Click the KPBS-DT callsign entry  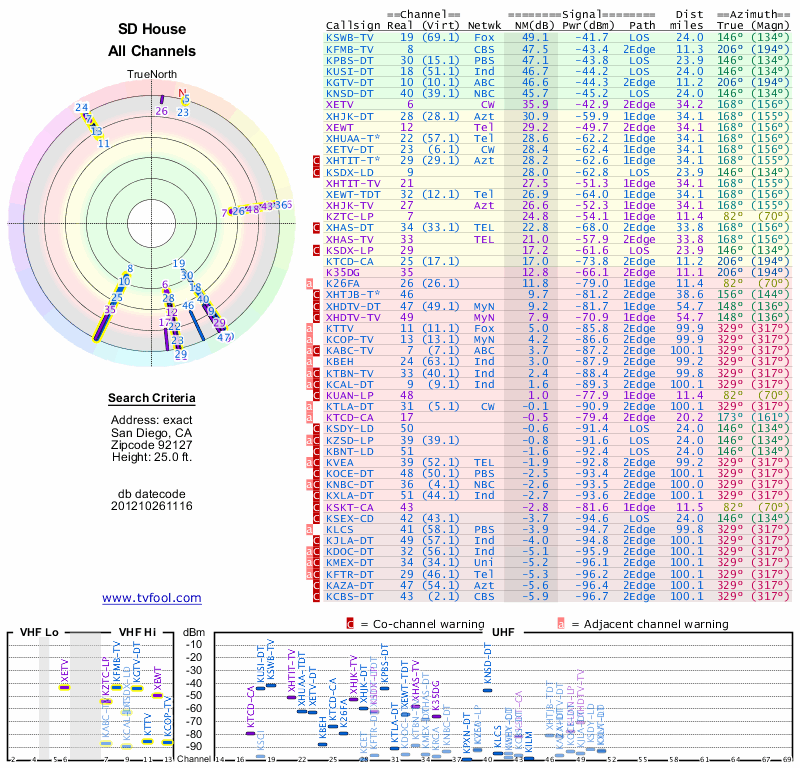pos(350,59)
